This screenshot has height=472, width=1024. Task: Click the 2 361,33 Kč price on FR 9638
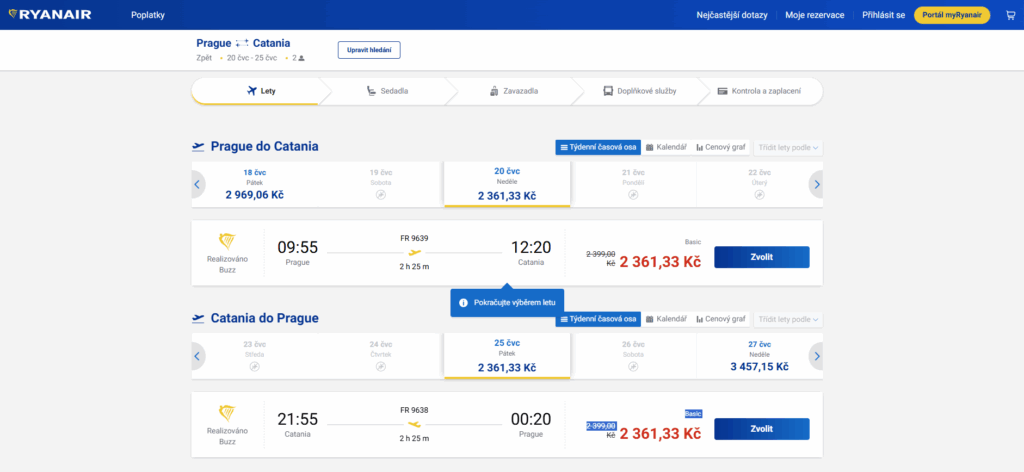[x=660, y=434]
